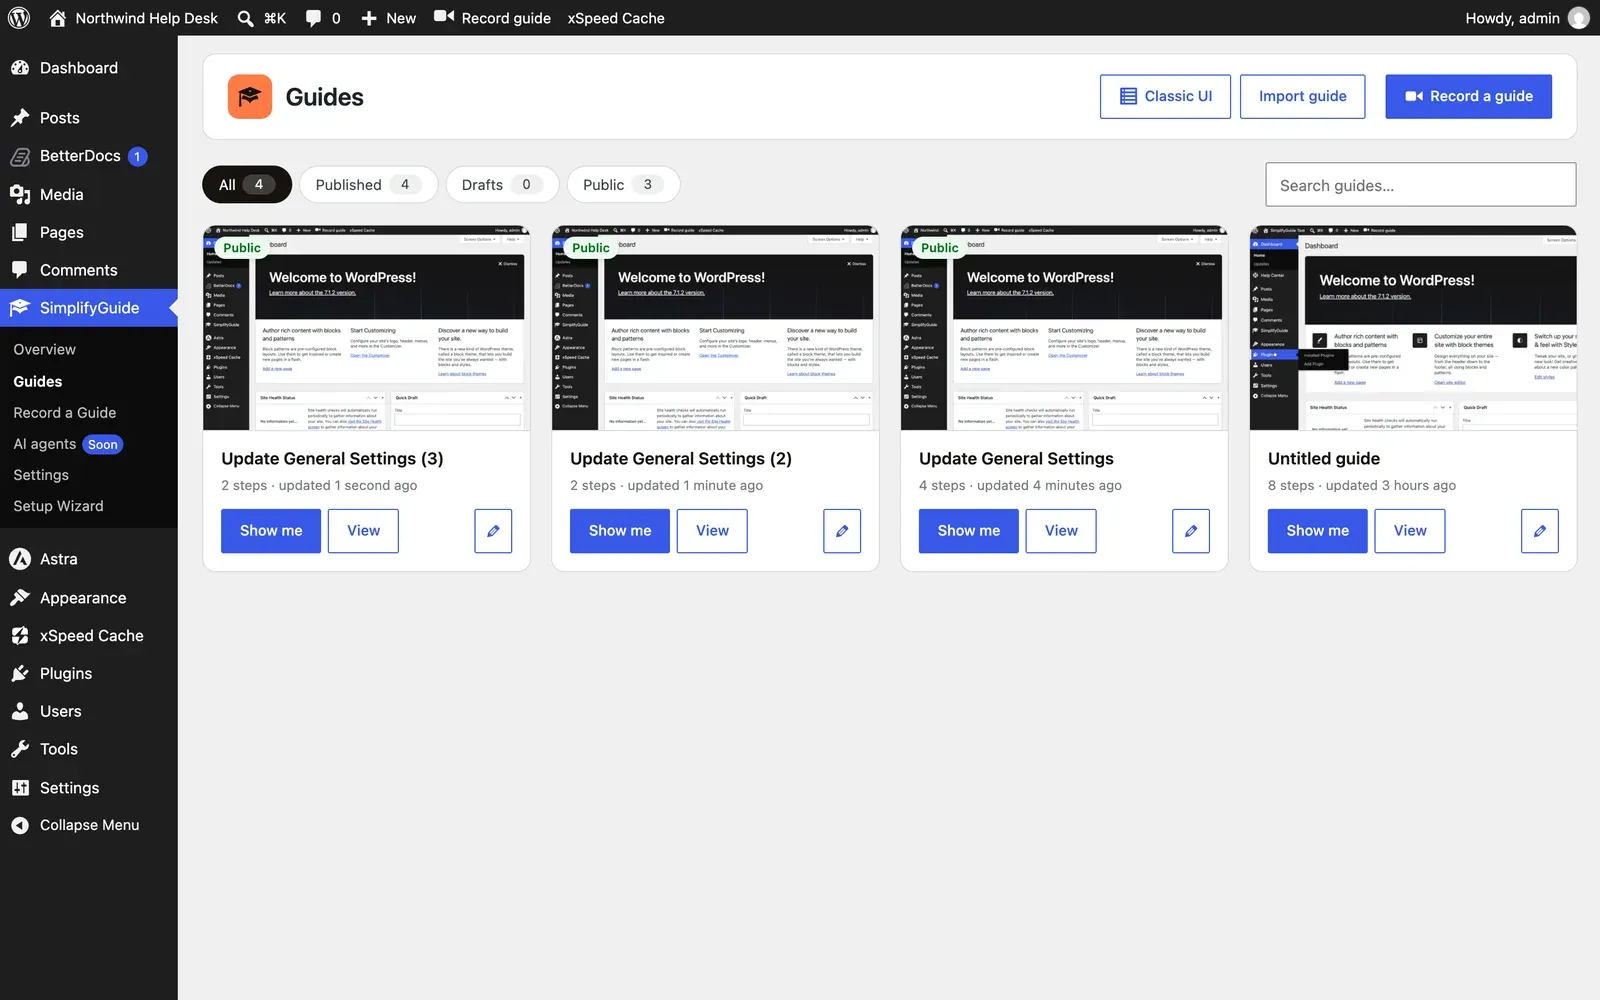Image resolution: width=1600 pixels, height=1000 pixels.
Task: Filter guides by Public
Action: [623, 185]
